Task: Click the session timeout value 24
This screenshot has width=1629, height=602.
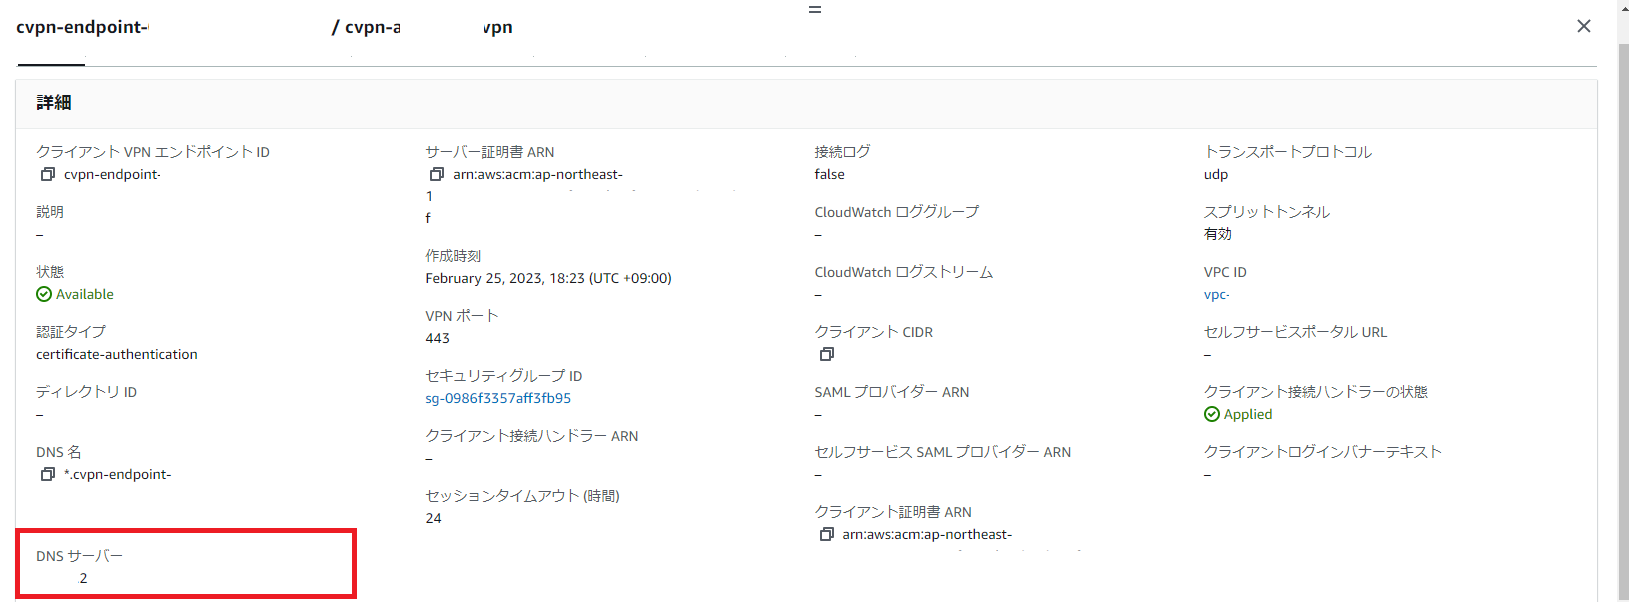Action: click(433, 519)
